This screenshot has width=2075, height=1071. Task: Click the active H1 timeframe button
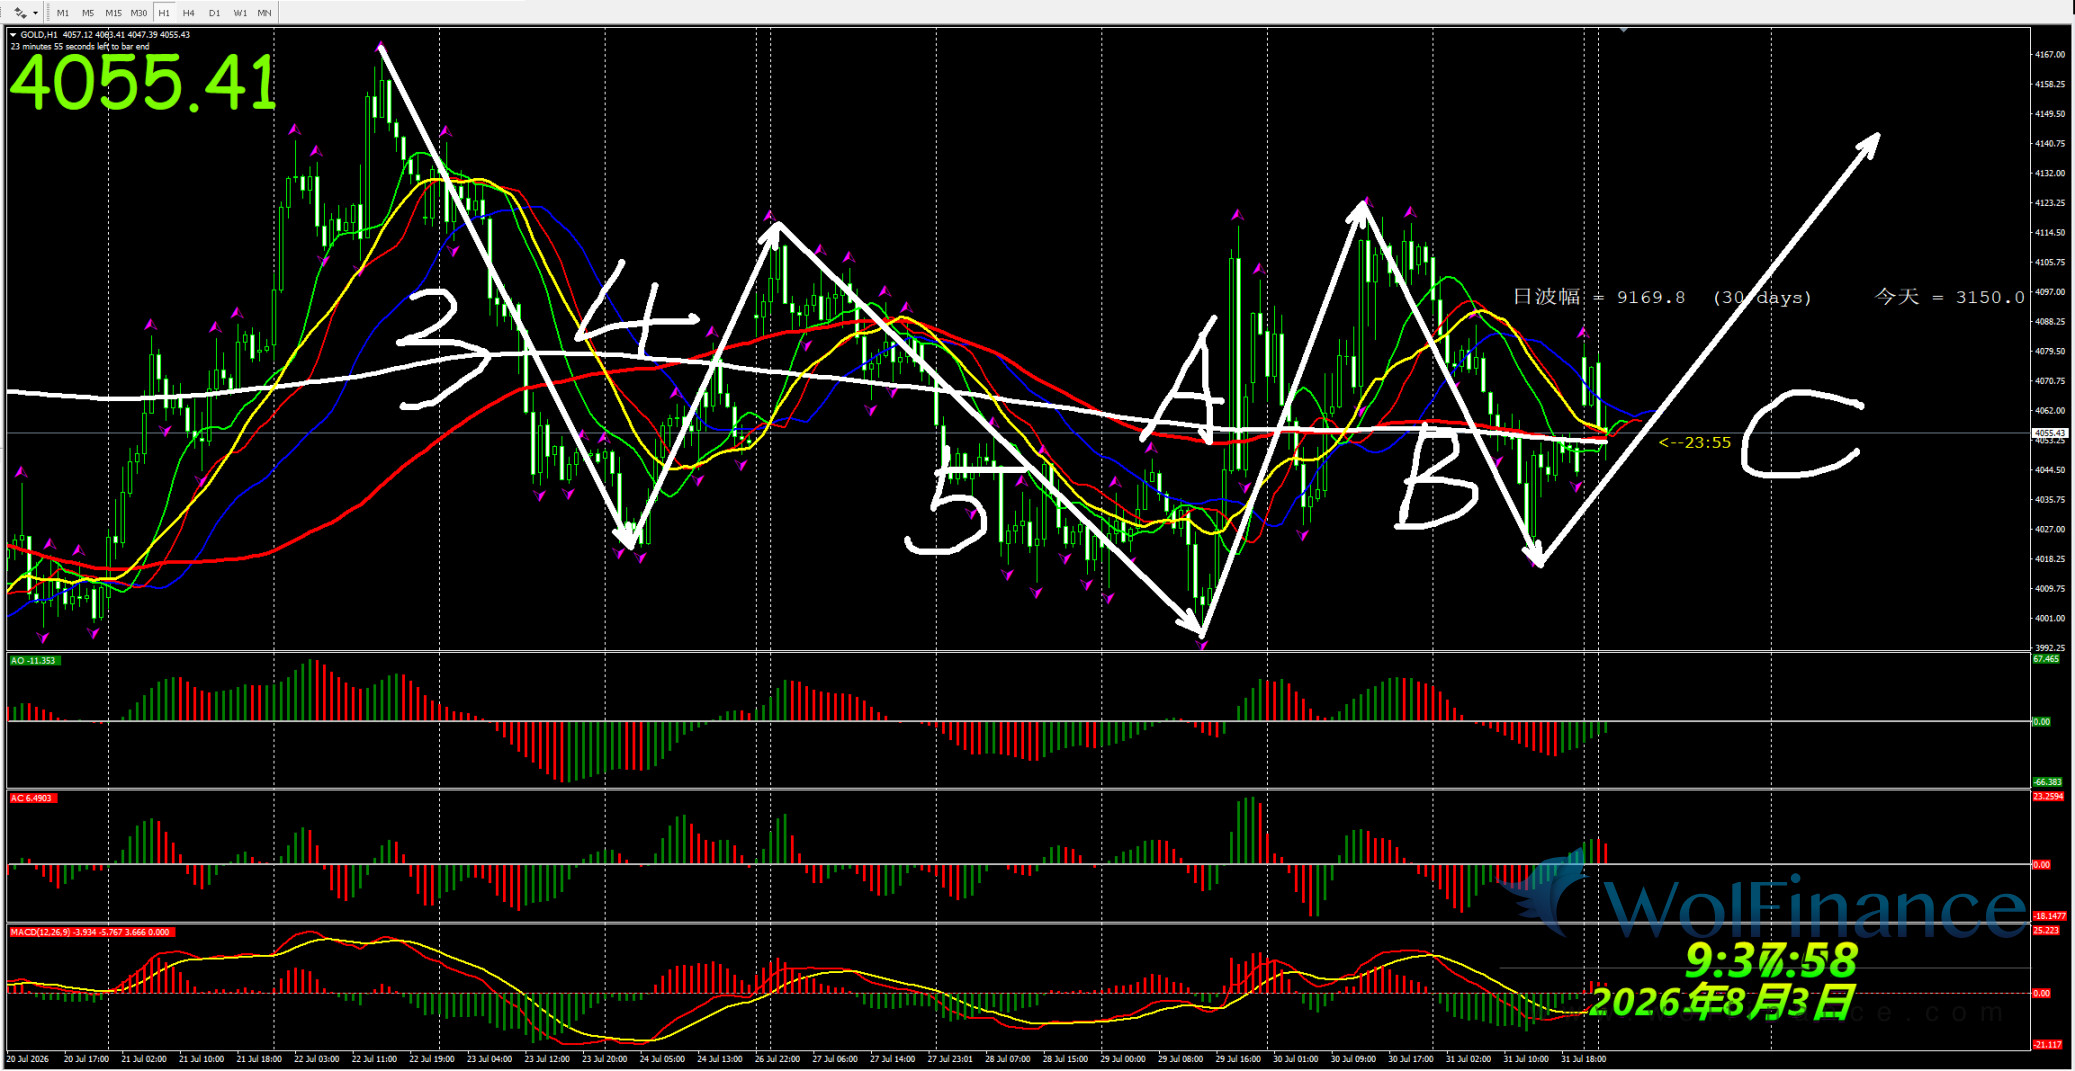point(164,13)
